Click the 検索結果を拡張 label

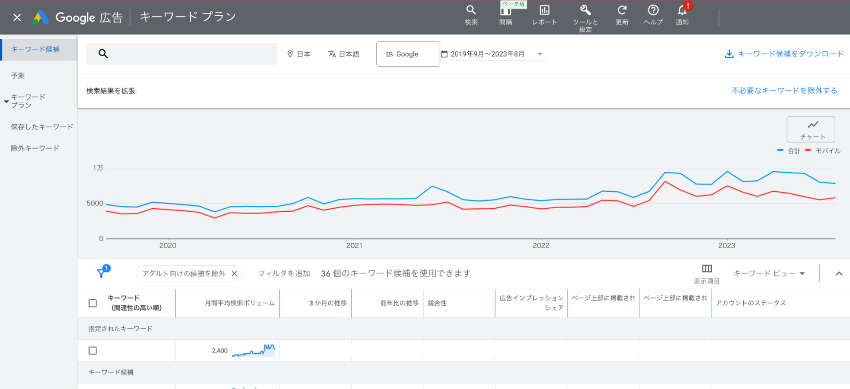111,90
